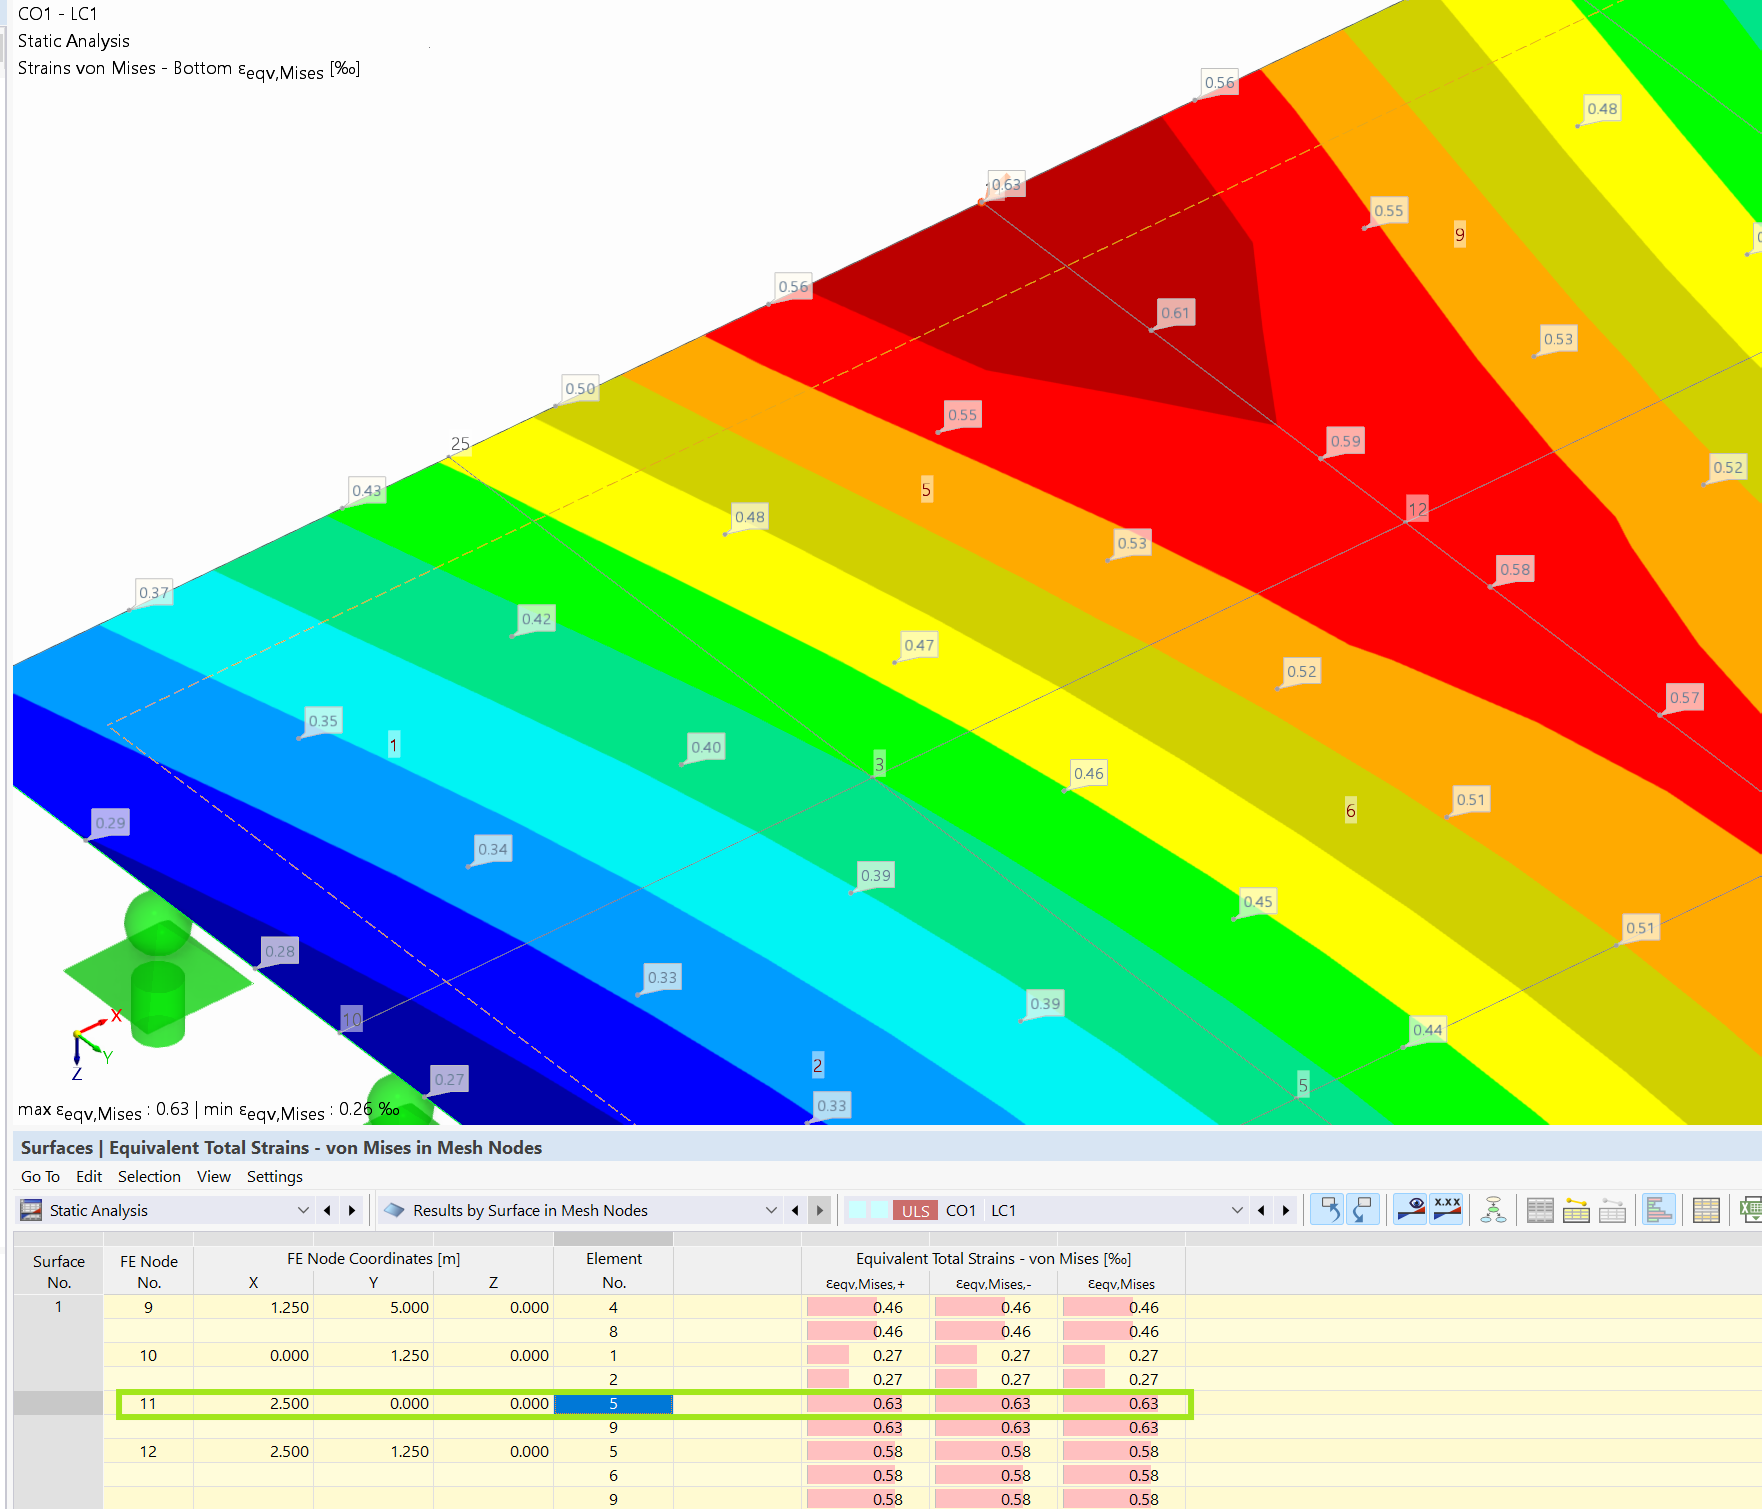Click the jump-to-previous selection arrow icon

coord(1327,1210)
